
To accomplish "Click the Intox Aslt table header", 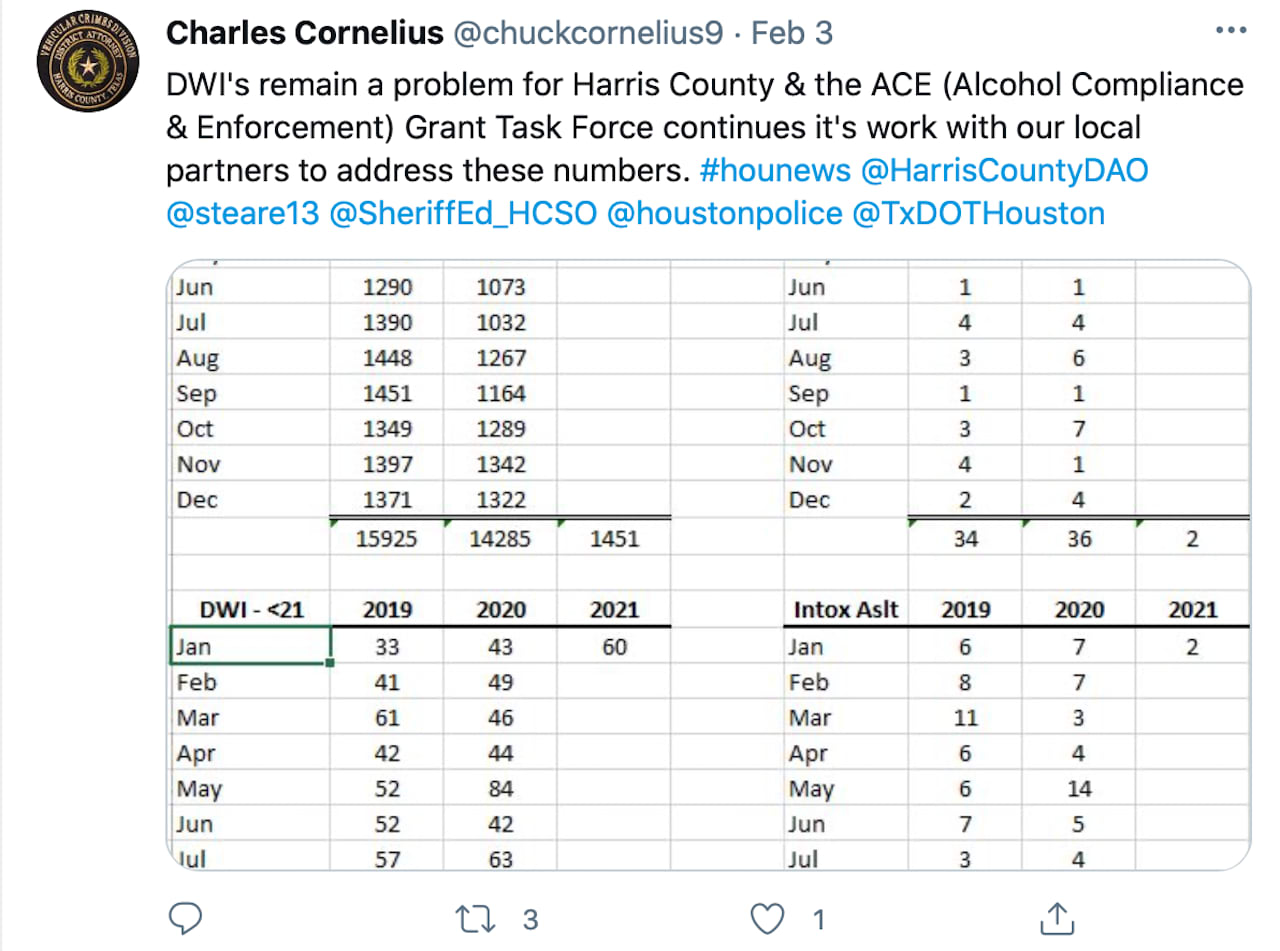I will 846,609.
